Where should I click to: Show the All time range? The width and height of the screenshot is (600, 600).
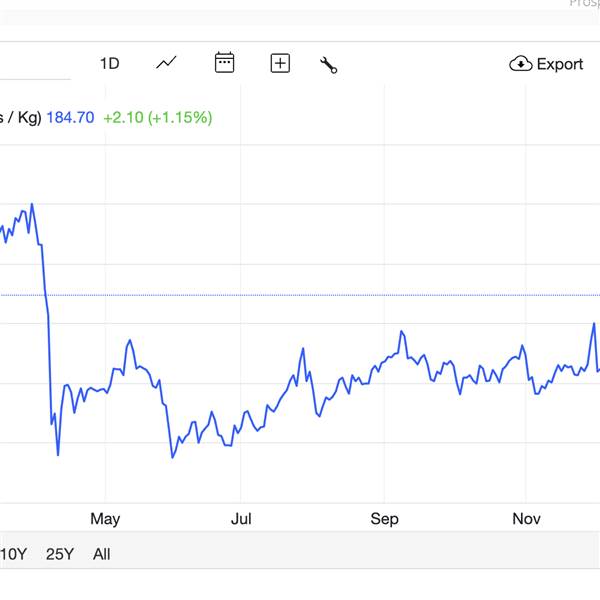click(x=102, y=554)
